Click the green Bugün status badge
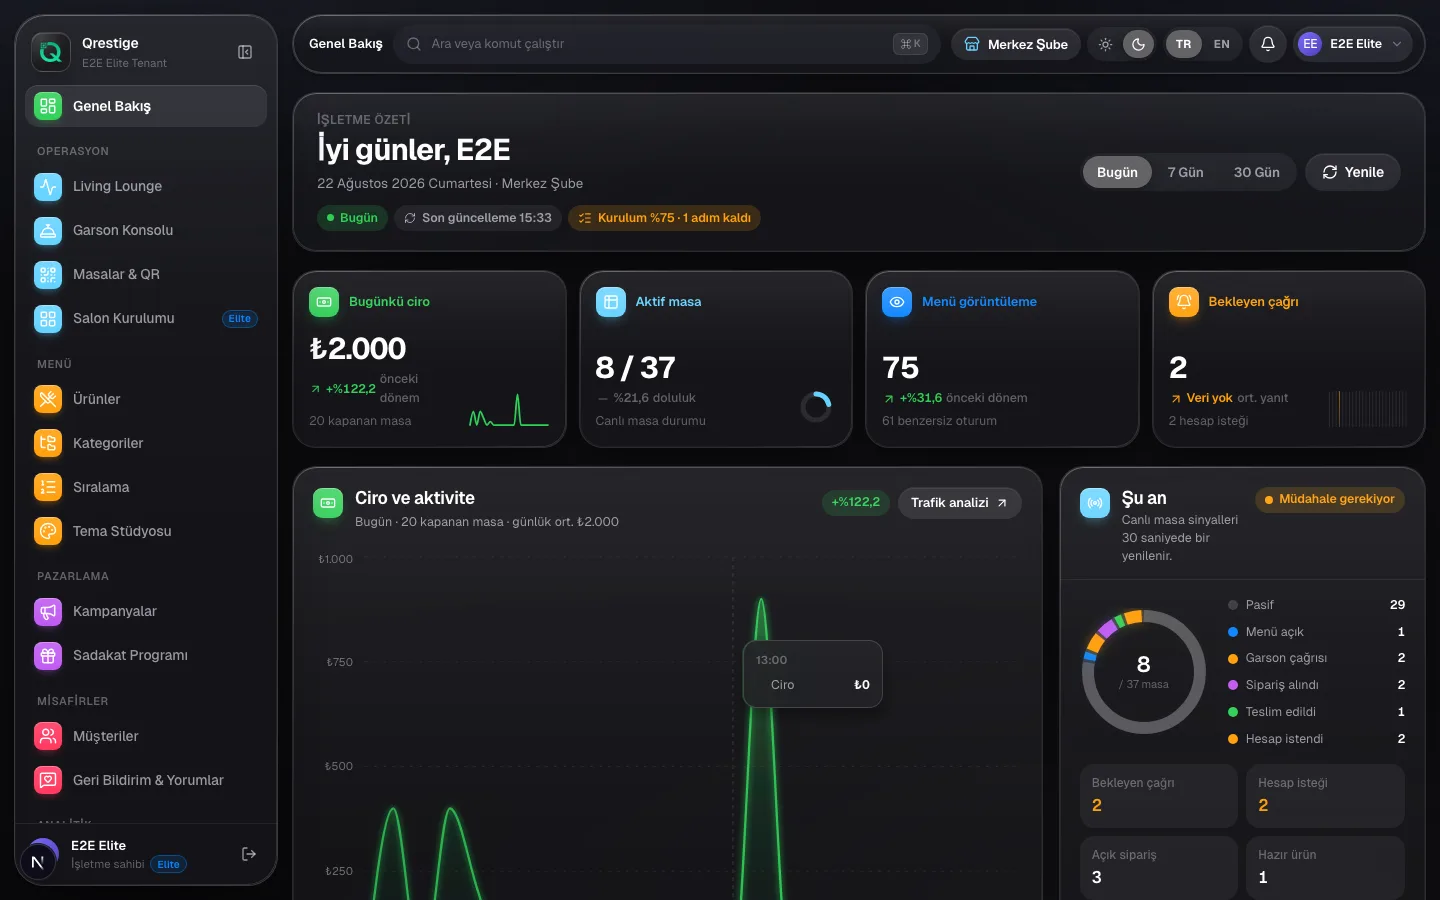 (352, 218)
